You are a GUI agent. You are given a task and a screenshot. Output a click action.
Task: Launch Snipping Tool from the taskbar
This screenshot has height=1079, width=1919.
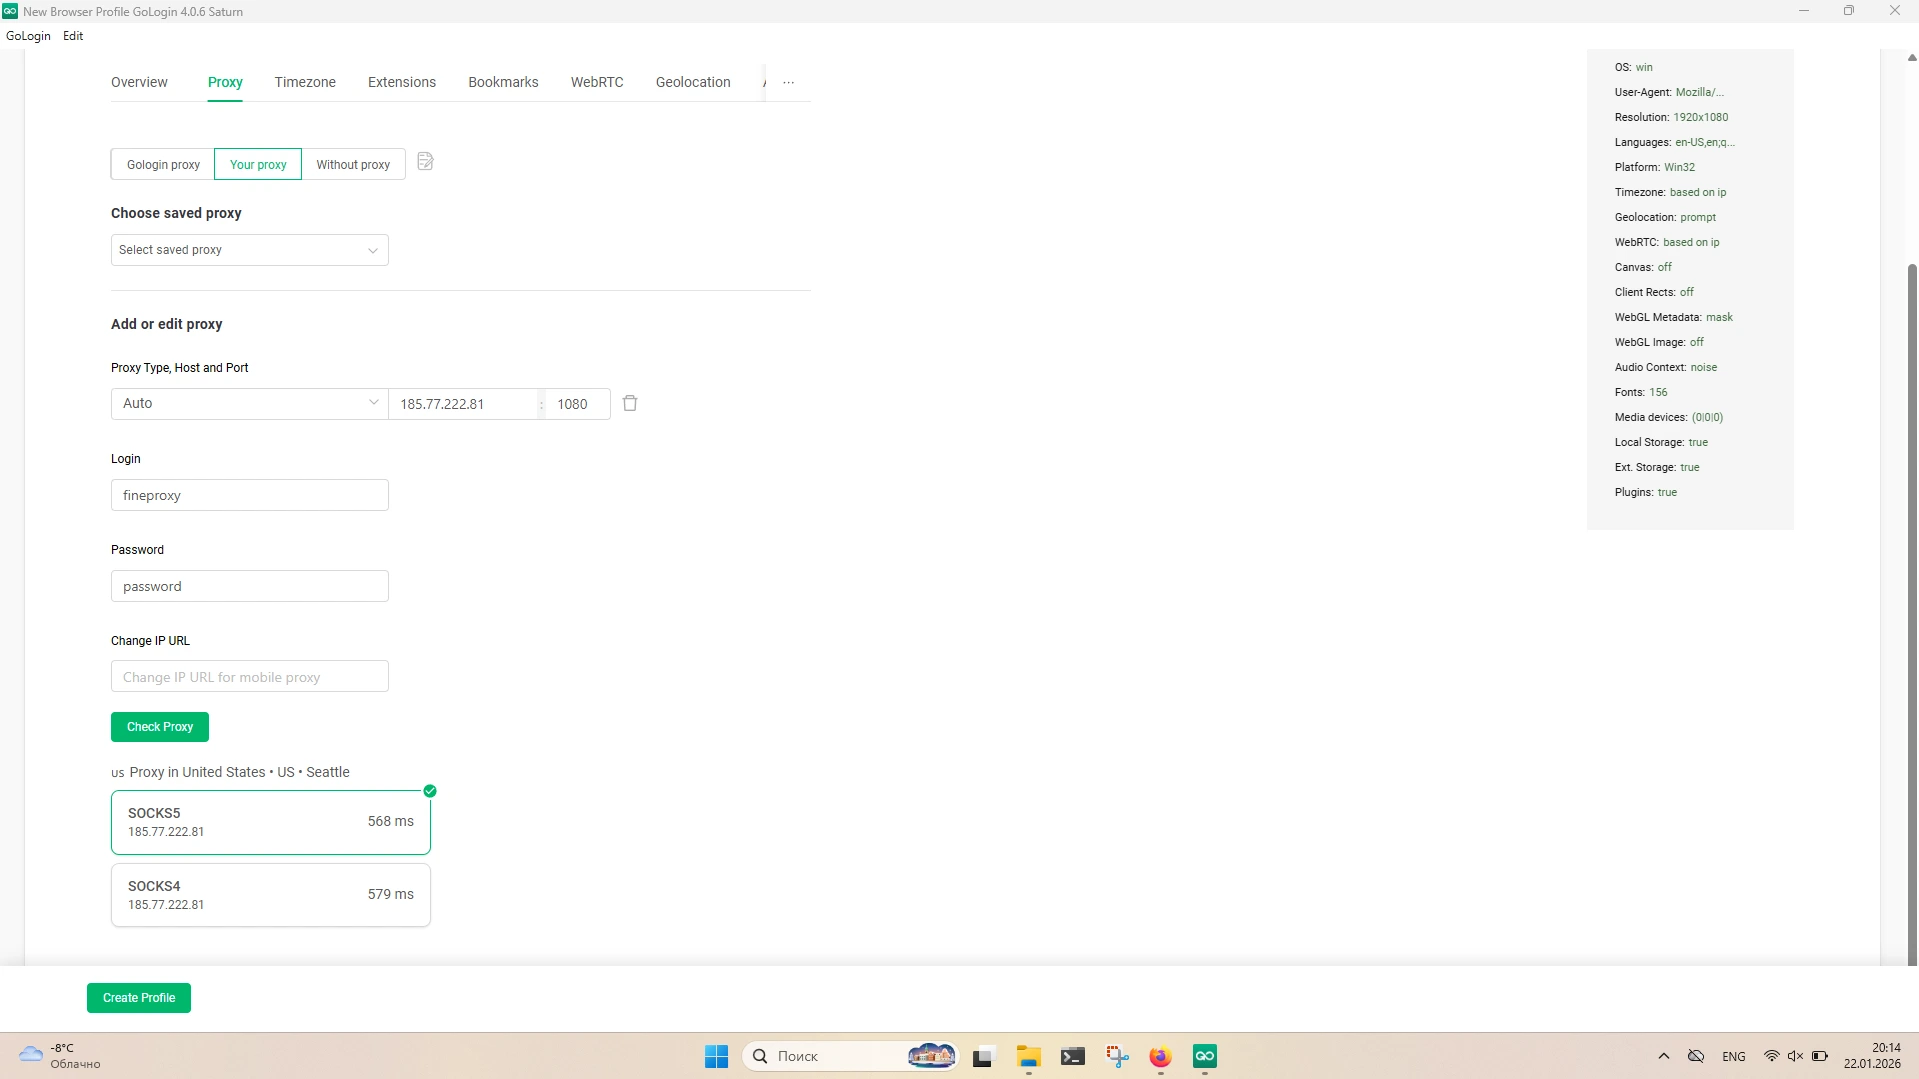click(x=1117, y=1056)
